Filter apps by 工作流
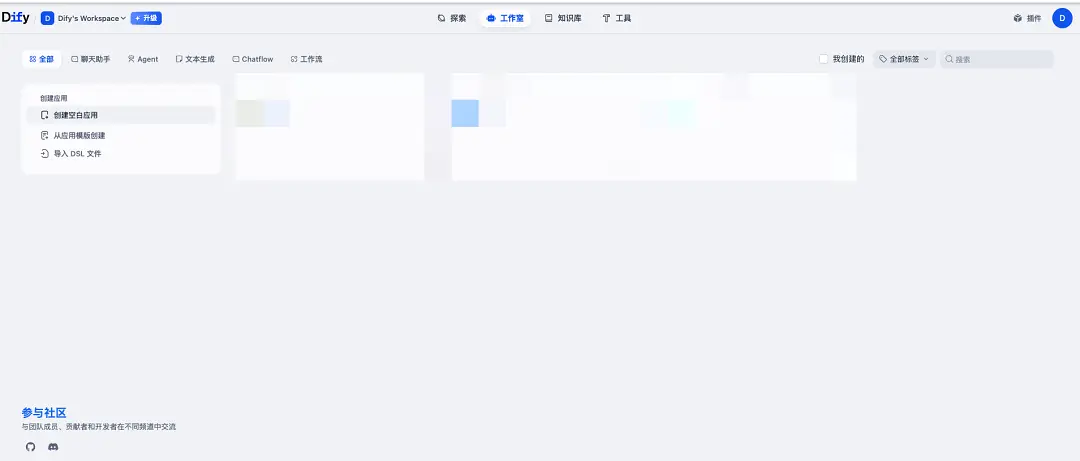The image size is (1080, 461). pyautogui.click(x=307, y=59)
